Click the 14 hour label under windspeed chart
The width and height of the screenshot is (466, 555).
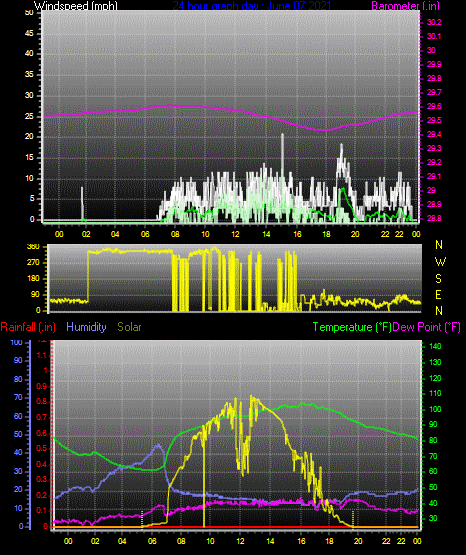(266, 234)
